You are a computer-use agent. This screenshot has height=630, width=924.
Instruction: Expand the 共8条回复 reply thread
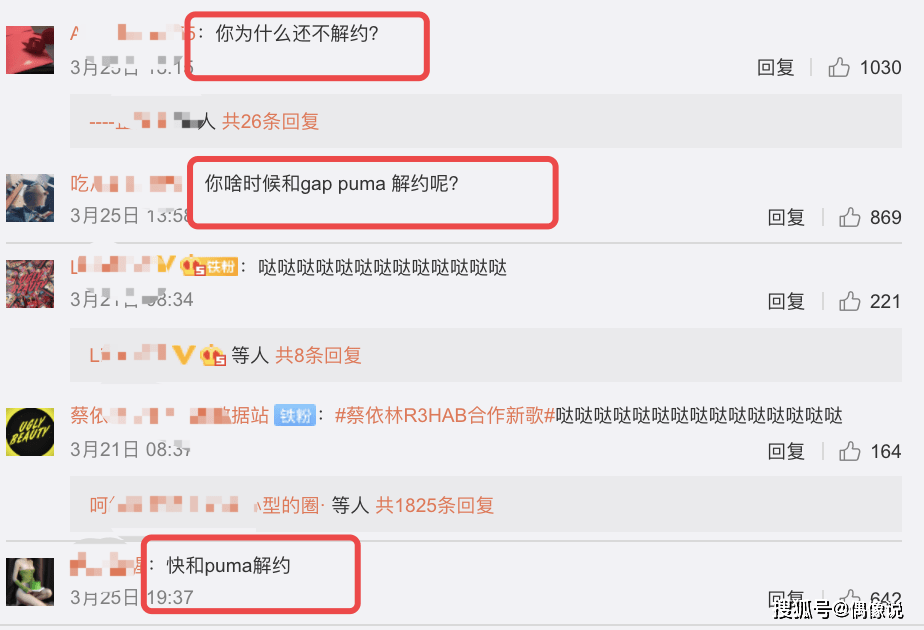click(318, 355)
